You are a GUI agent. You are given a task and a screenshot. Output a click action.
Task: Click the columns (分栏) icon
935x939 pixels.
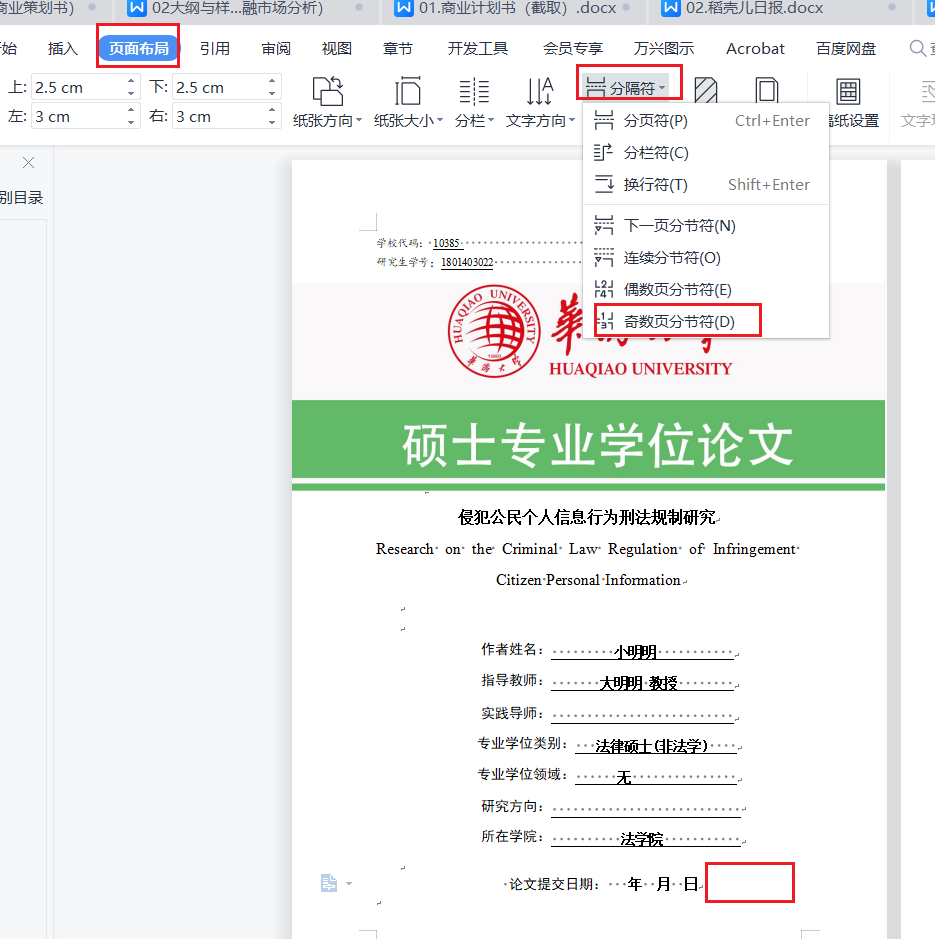pos(474,92)
